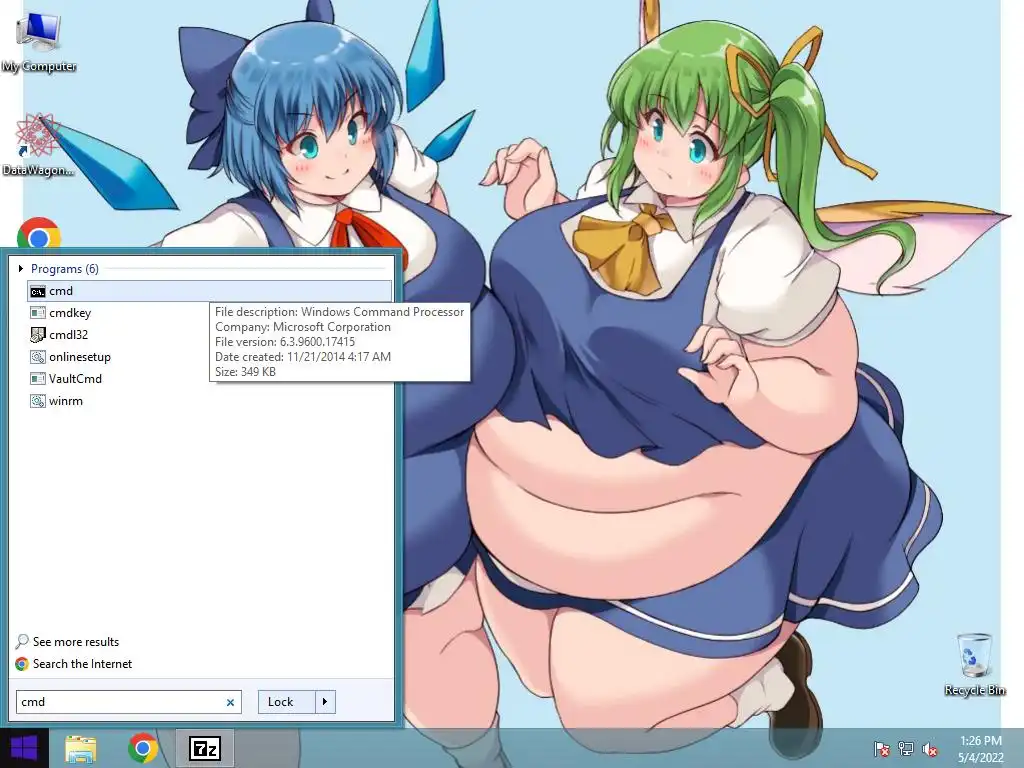This screenshot has width=1024, height=768.
Task: Open the 7-Zip taskbar icon
Action: pyautogui.click(x=204, y=748)
